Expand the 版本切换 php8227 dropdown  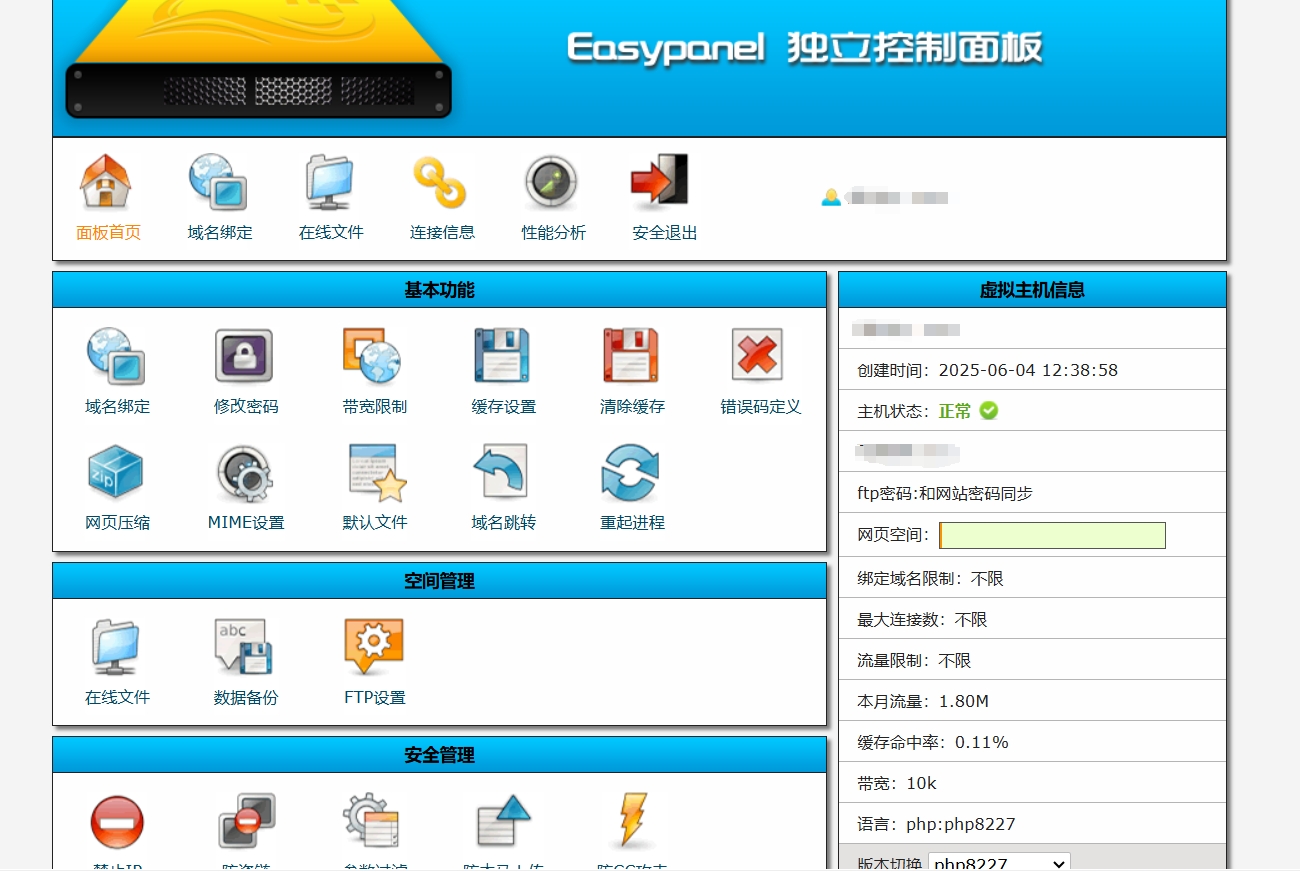pos(999,863)
